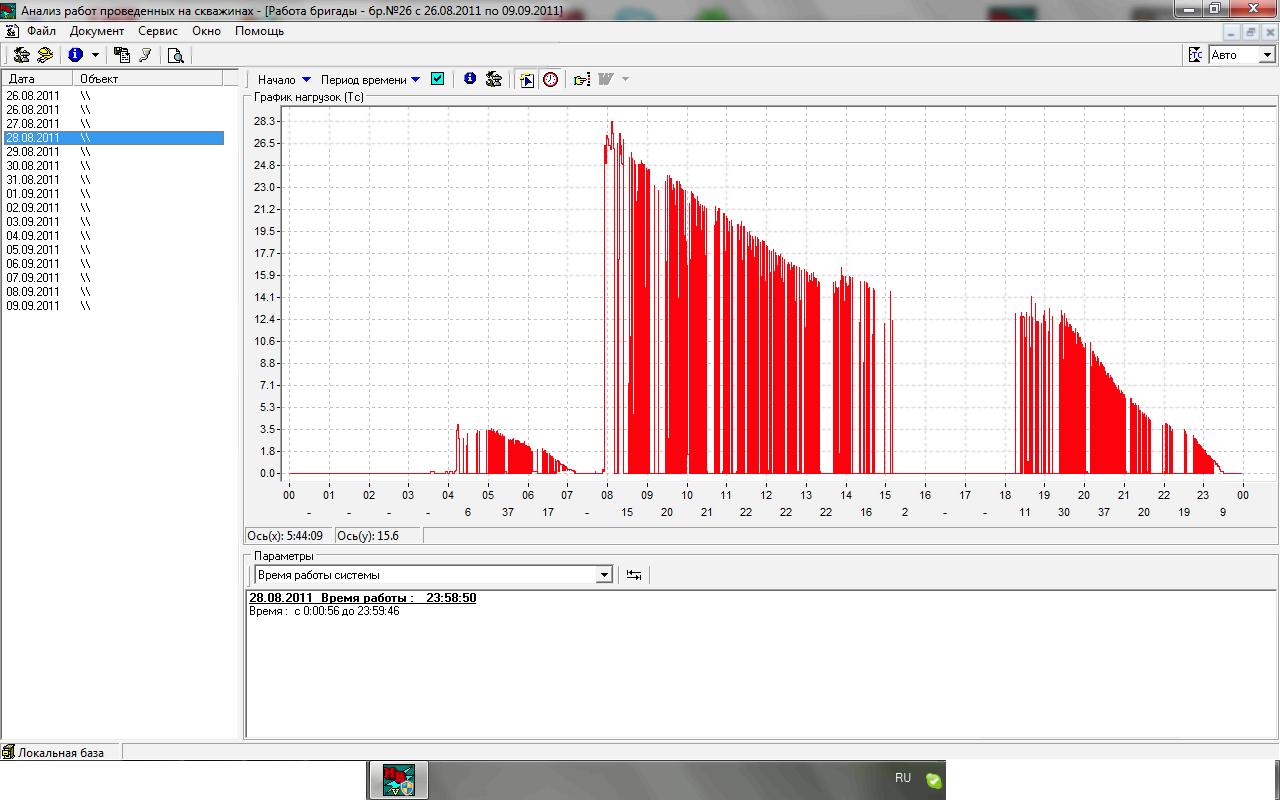Click the application icon left of Файл menu
1280x800 pixels.
coord(12,31)
